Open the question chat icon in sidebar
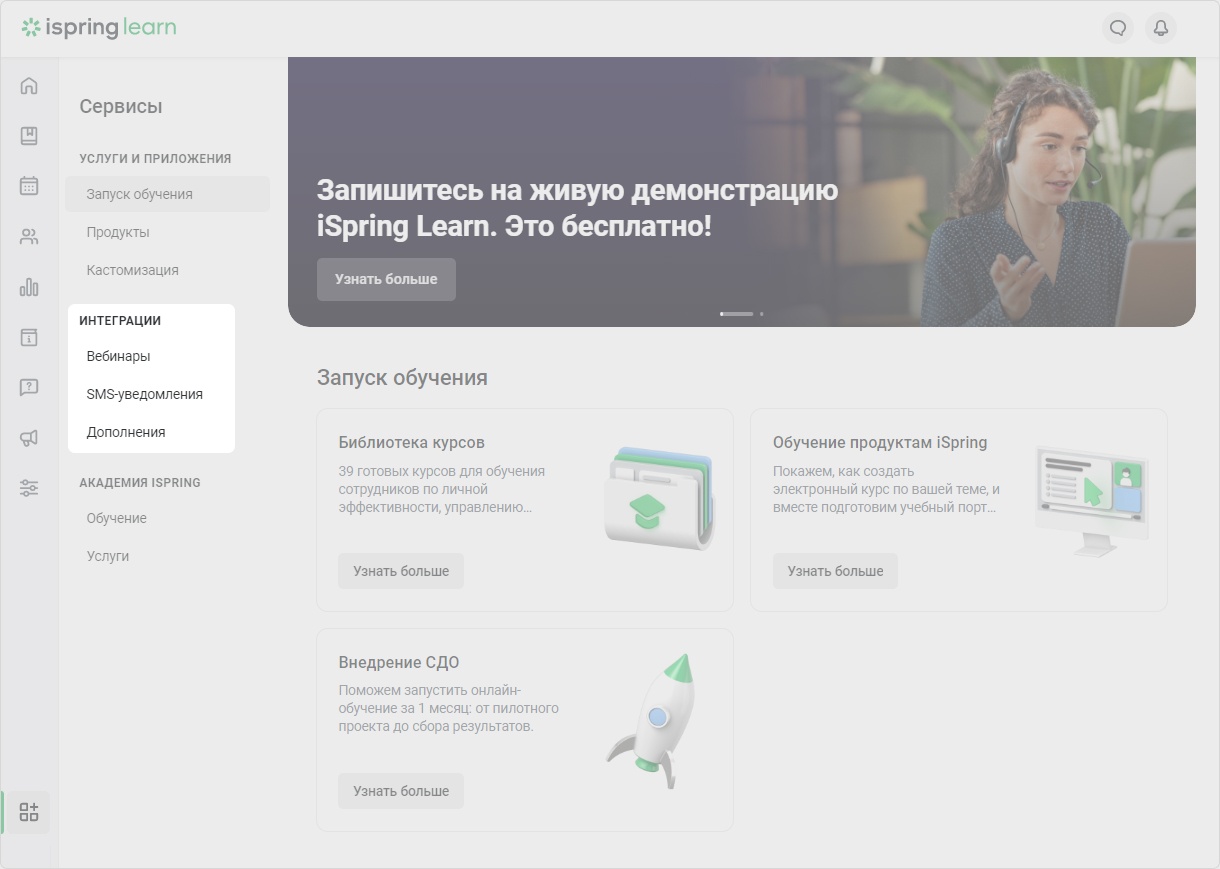 point(29,387)
